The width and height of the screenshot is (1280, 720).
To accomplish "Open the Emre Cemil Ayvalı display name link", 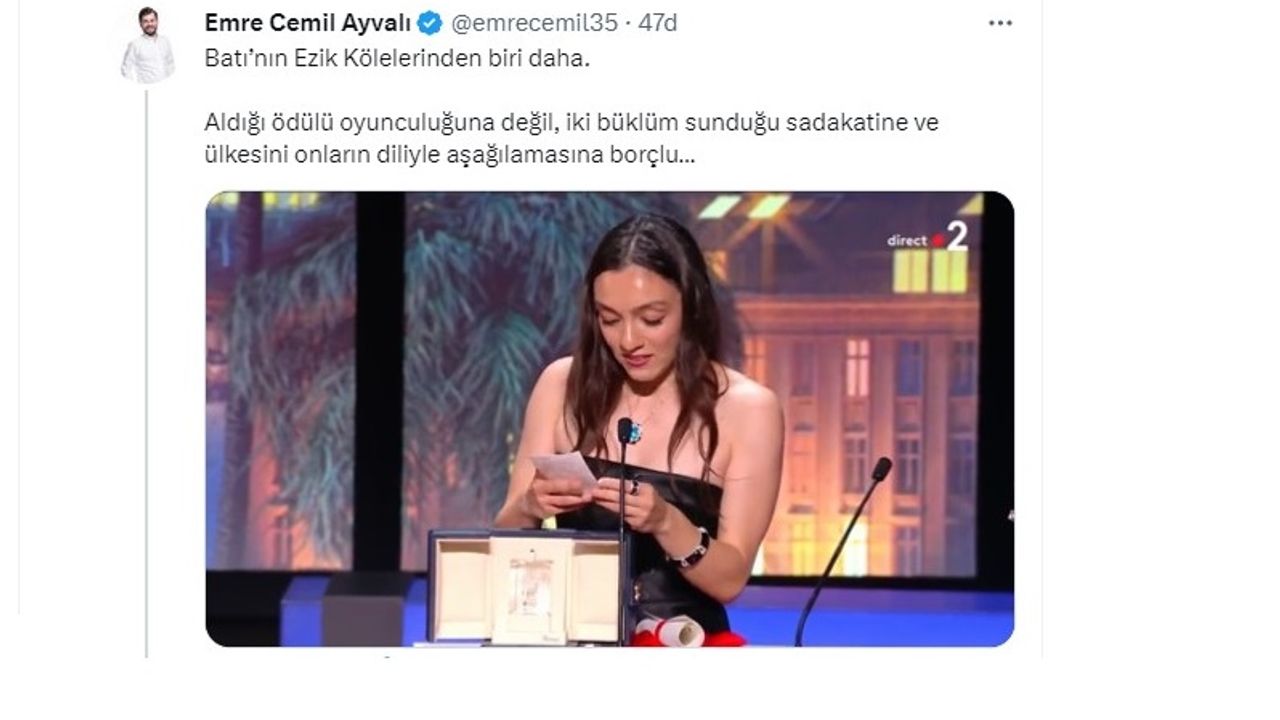I will tap(308, 23).
